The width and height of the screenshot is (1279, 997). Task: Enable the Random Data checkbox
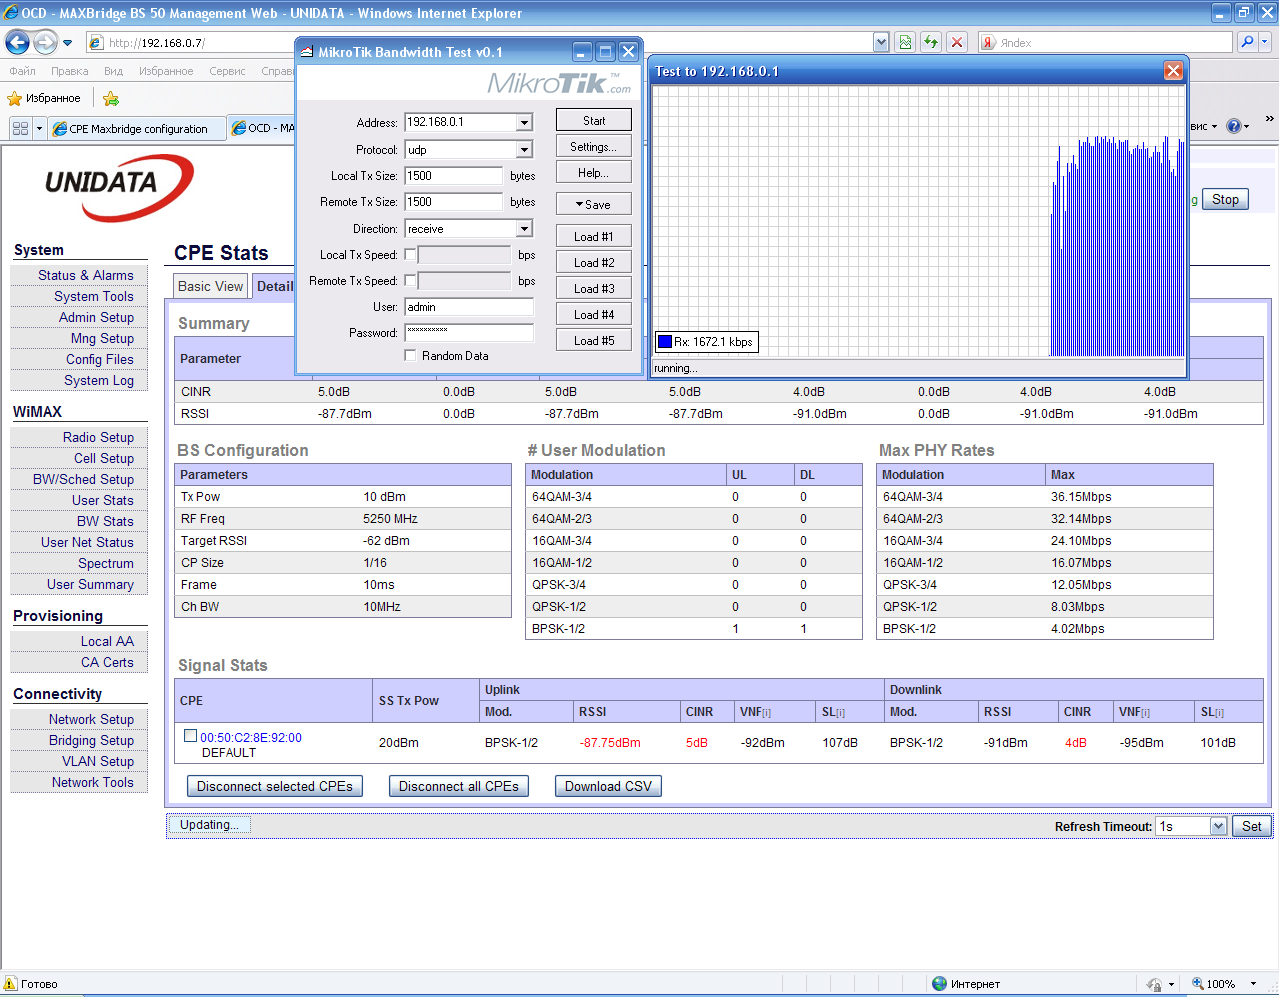[410, 355]
